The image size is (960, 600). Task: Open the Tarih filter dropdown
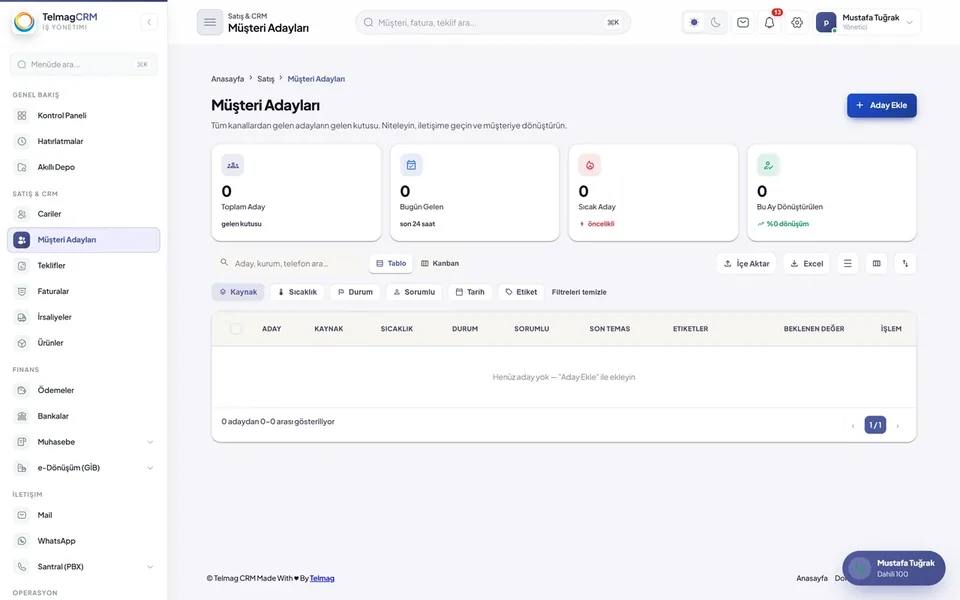coord(470,292)
